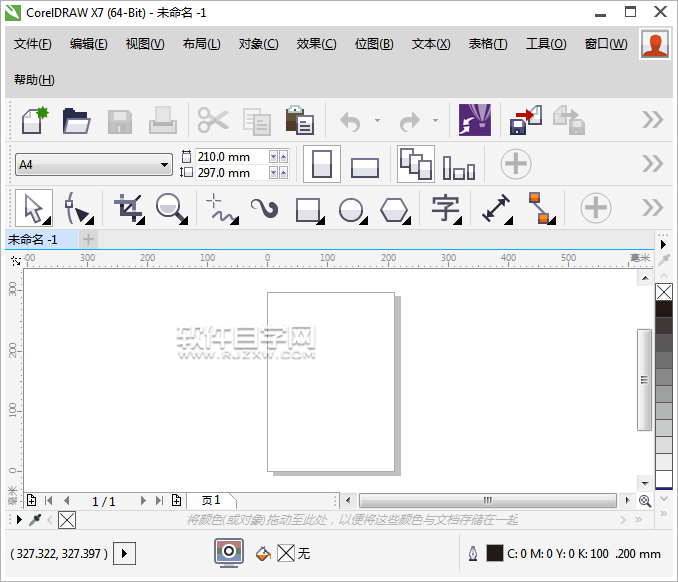The width and height of the screenshot is (678, 582).
Task: Click the outline pen status icon
Action: click(473, 553)
